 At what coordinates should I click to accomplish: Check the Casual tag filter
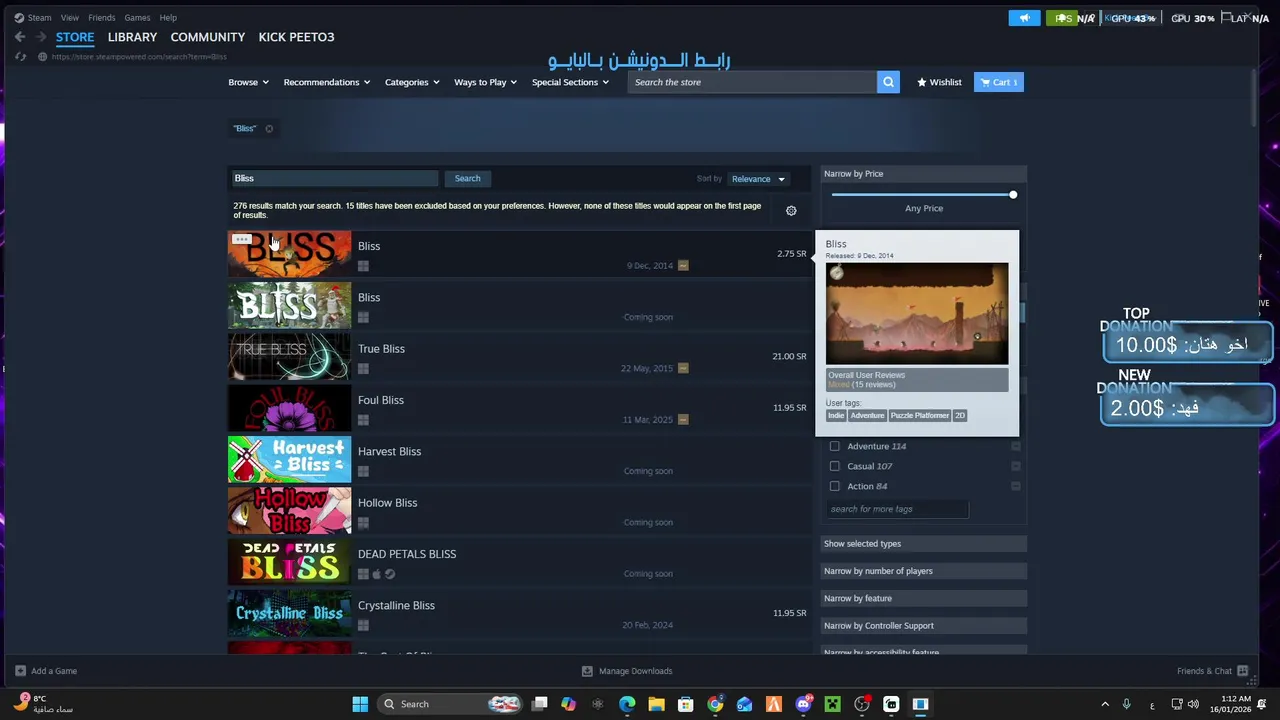(835, 466)
